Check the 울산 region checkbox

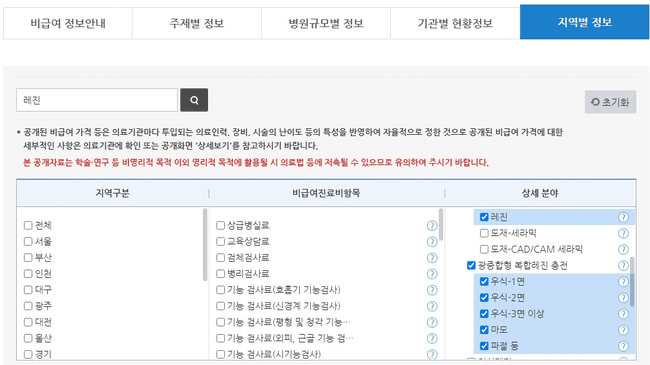(28, 338)
